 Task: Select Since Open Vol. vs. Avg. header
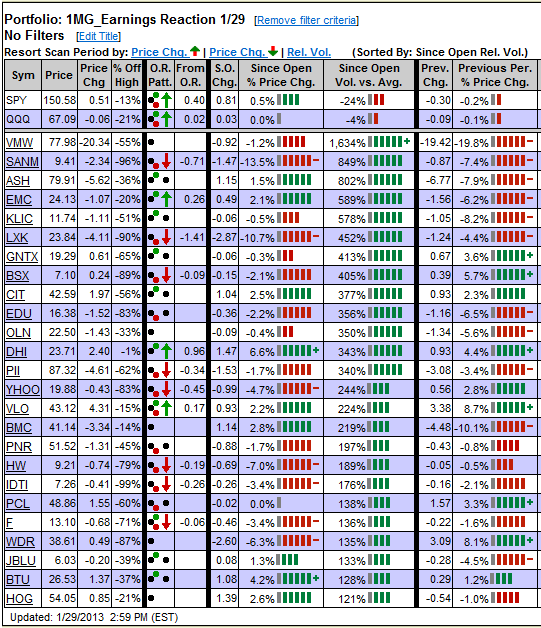[x=369, y=75]
